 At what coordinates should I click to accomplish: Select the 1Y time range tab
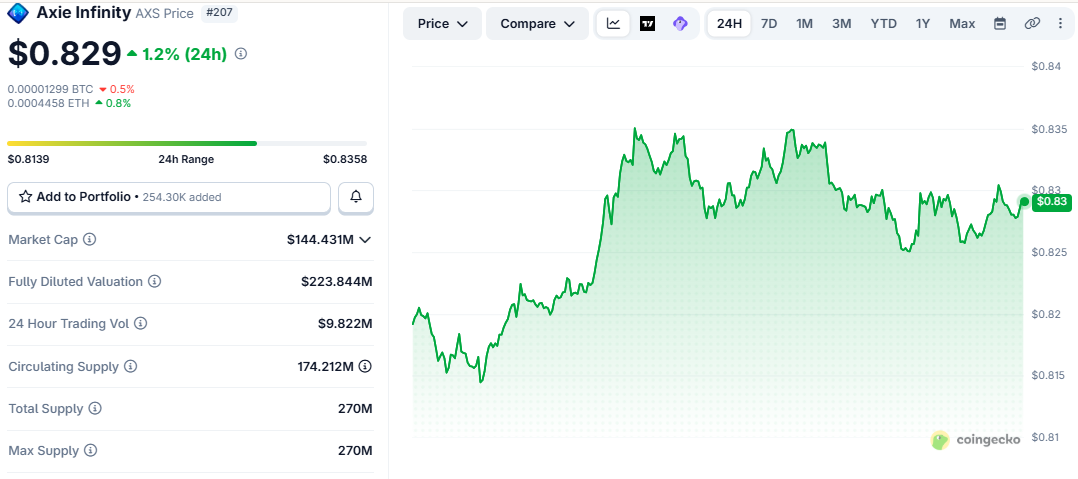(x=923, y=23)
